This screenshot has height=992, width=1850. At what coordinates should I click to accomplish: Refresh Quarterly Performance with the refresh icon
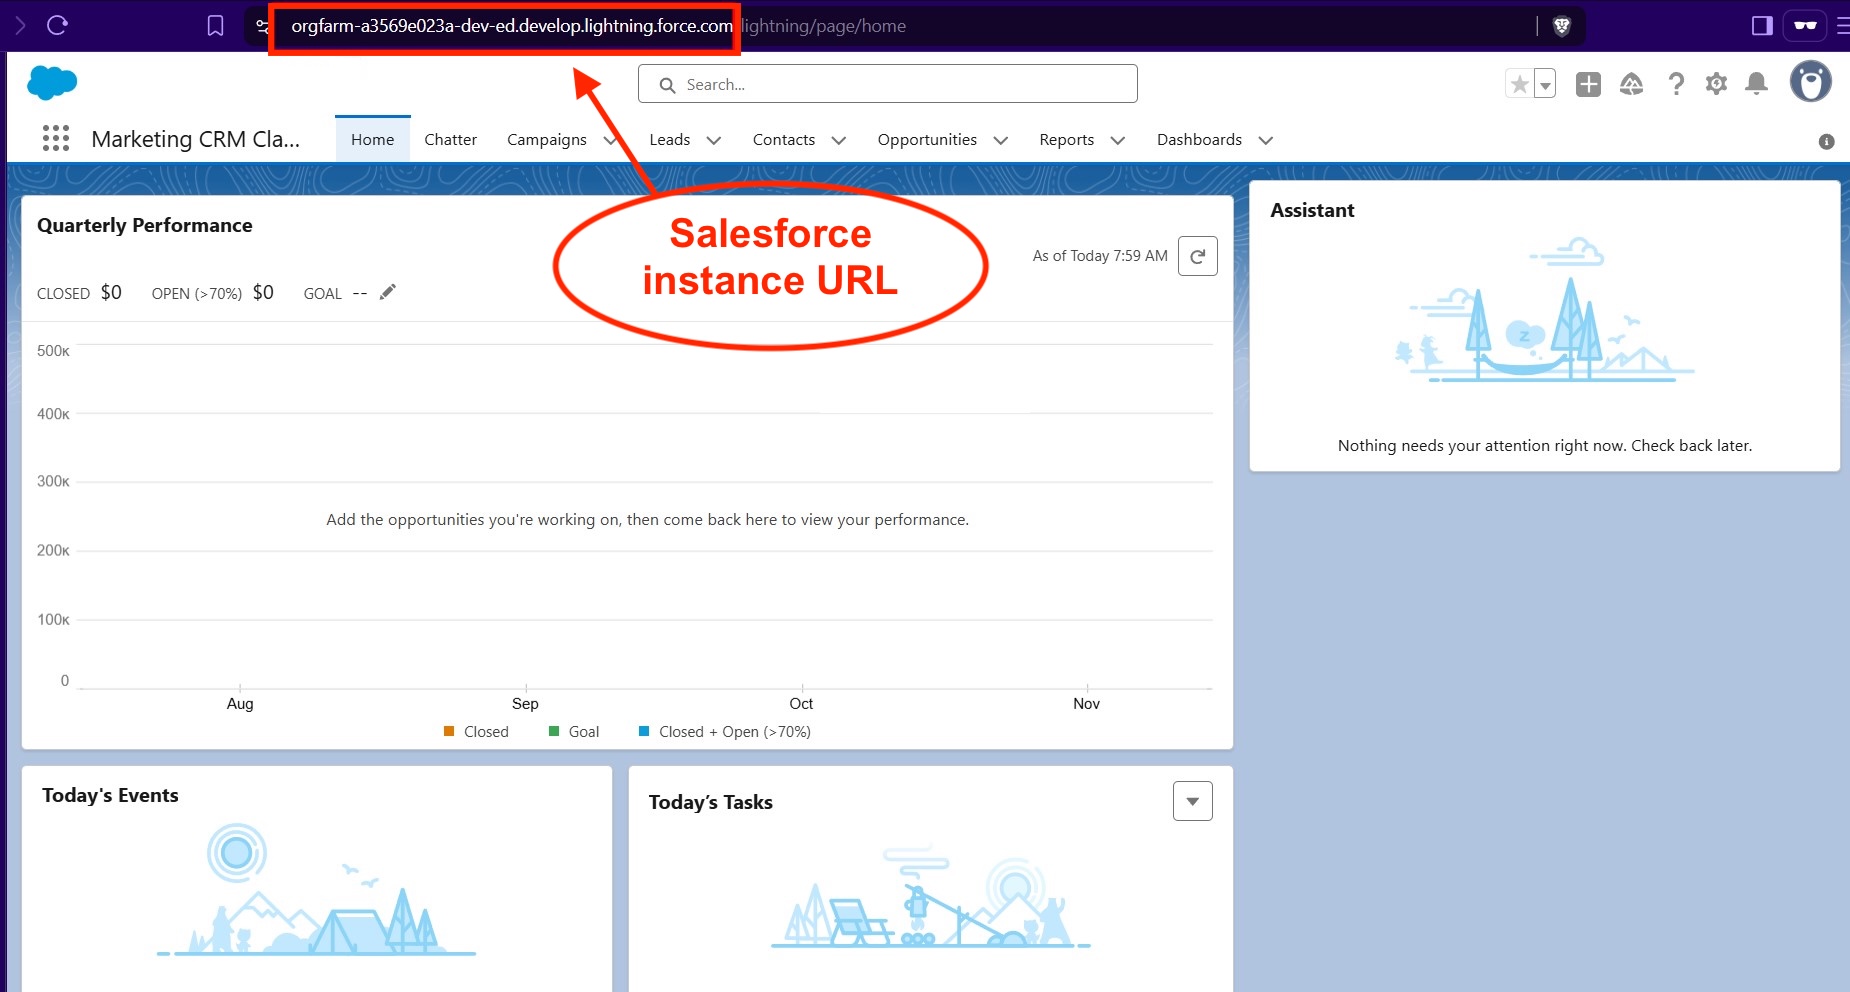pos(1198,255)
